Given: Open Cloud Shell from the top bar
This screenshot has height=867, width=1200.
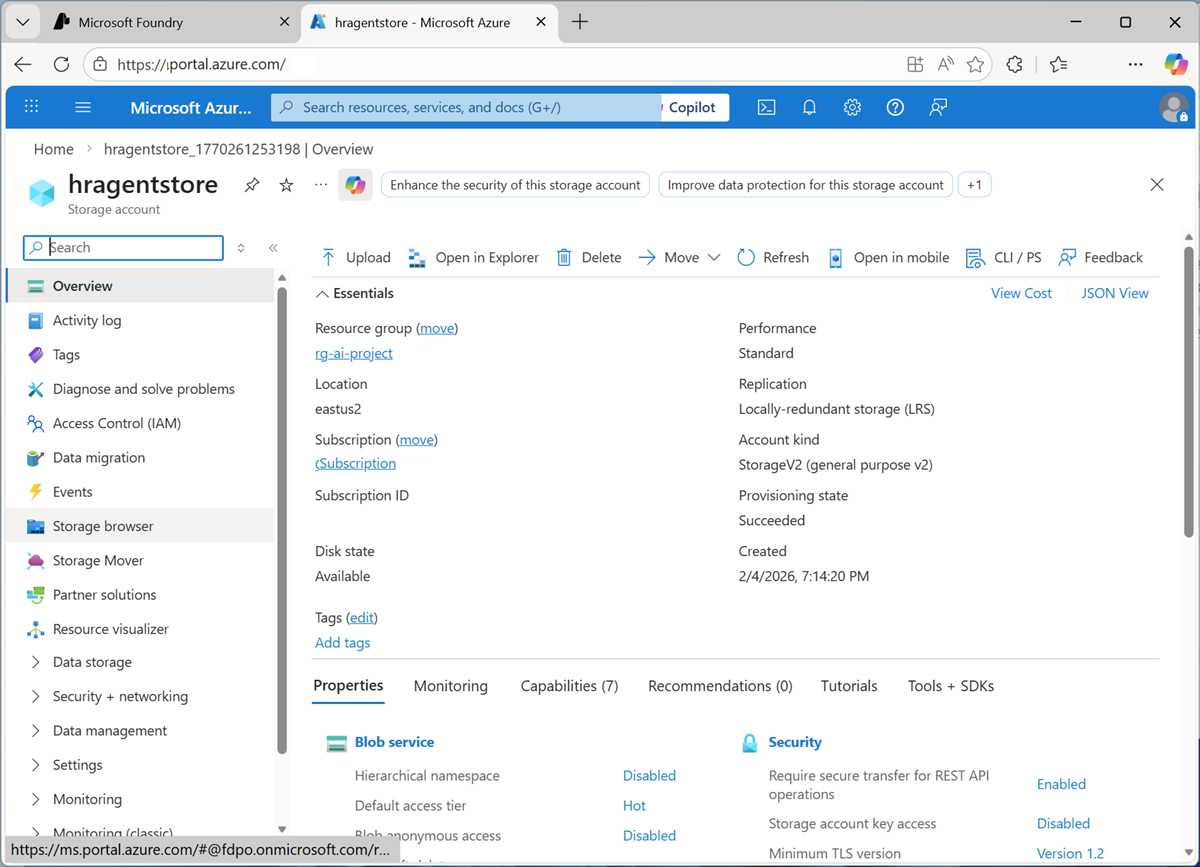Looking at the screenshot, I should tap(766, 107).
